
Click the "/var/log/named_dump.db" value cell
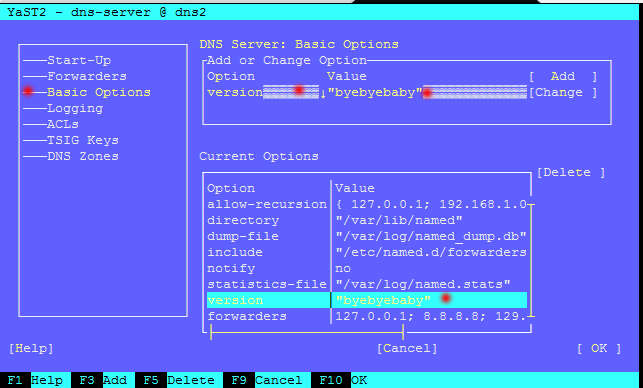(x=431, y=236)
